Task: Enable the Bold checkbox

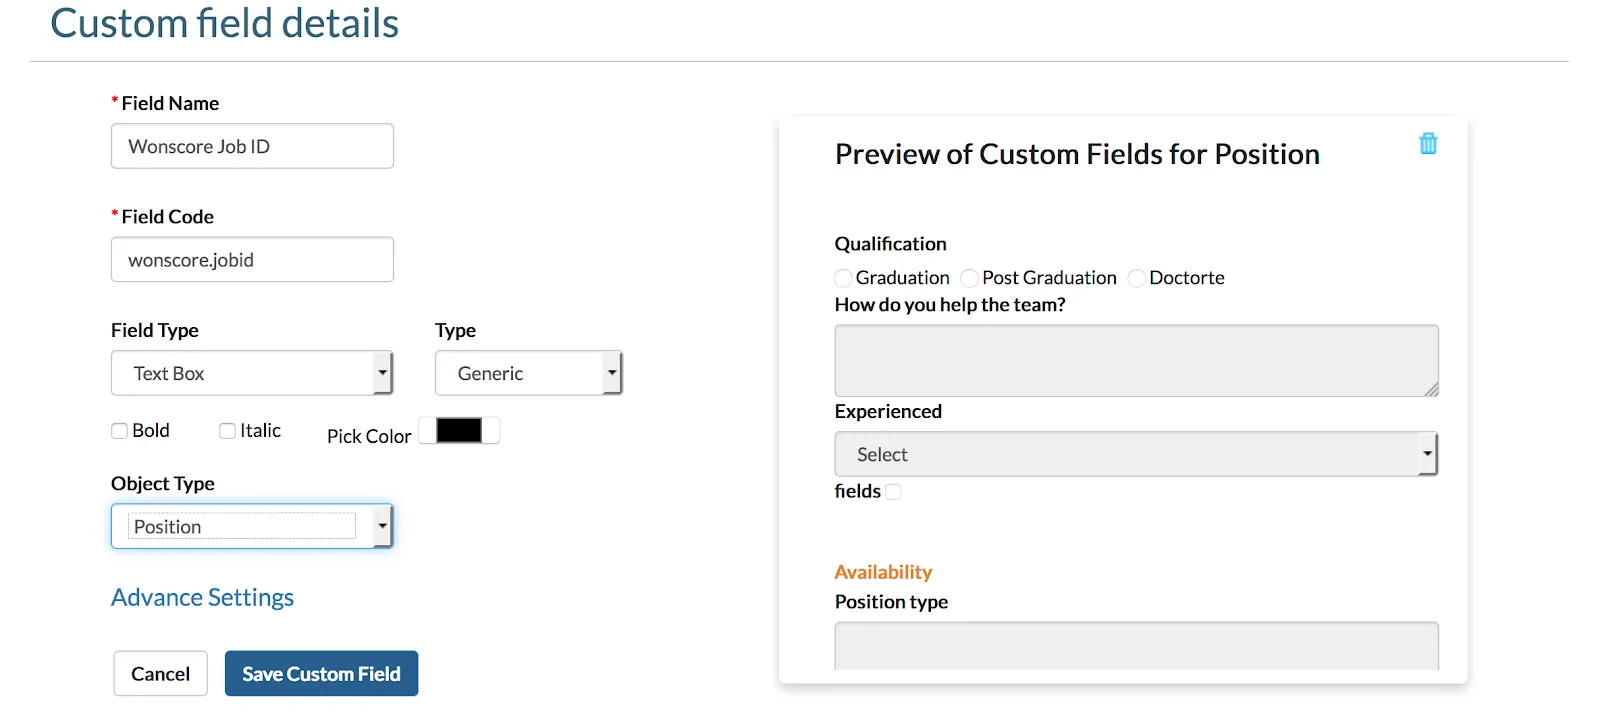Action: coord(120,431)
